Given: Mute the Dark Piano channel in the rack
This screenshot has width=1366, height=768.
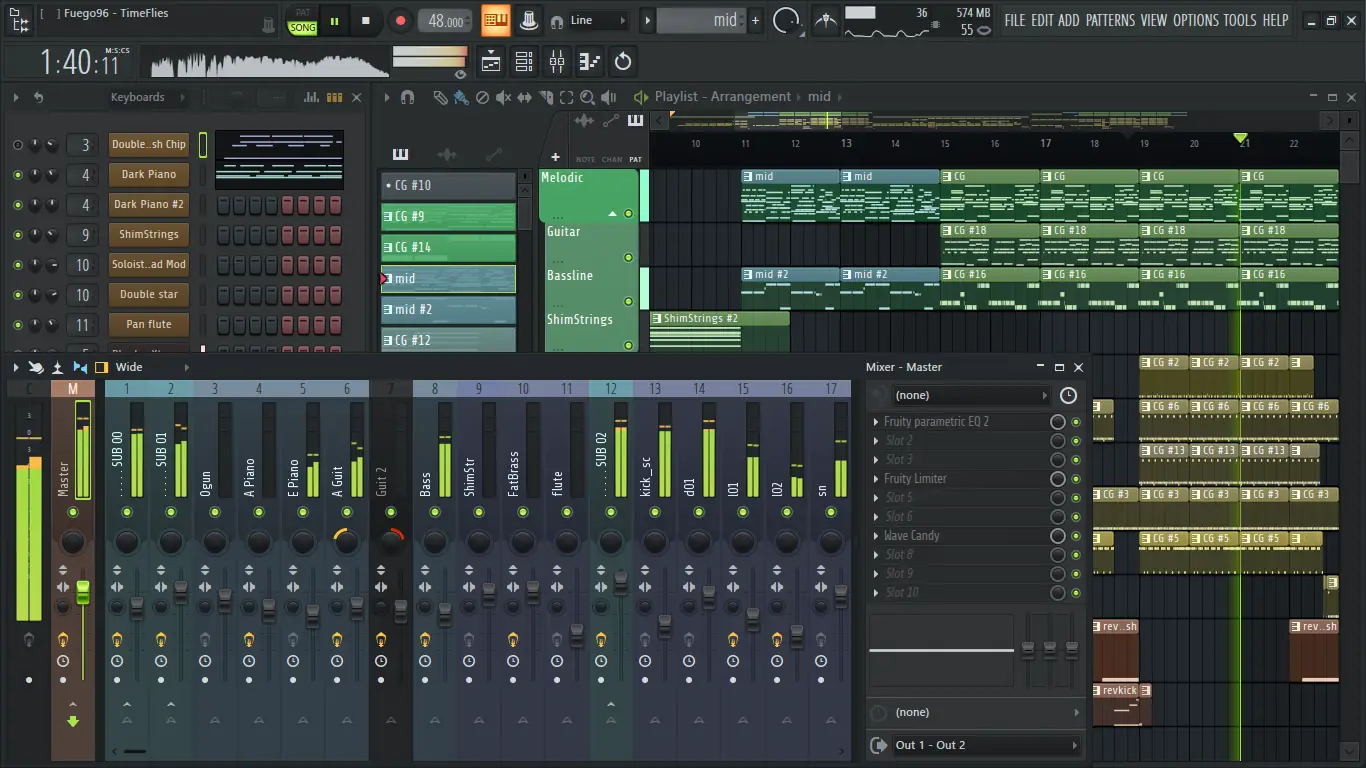Looking at the screenshot, I should 18,174.
